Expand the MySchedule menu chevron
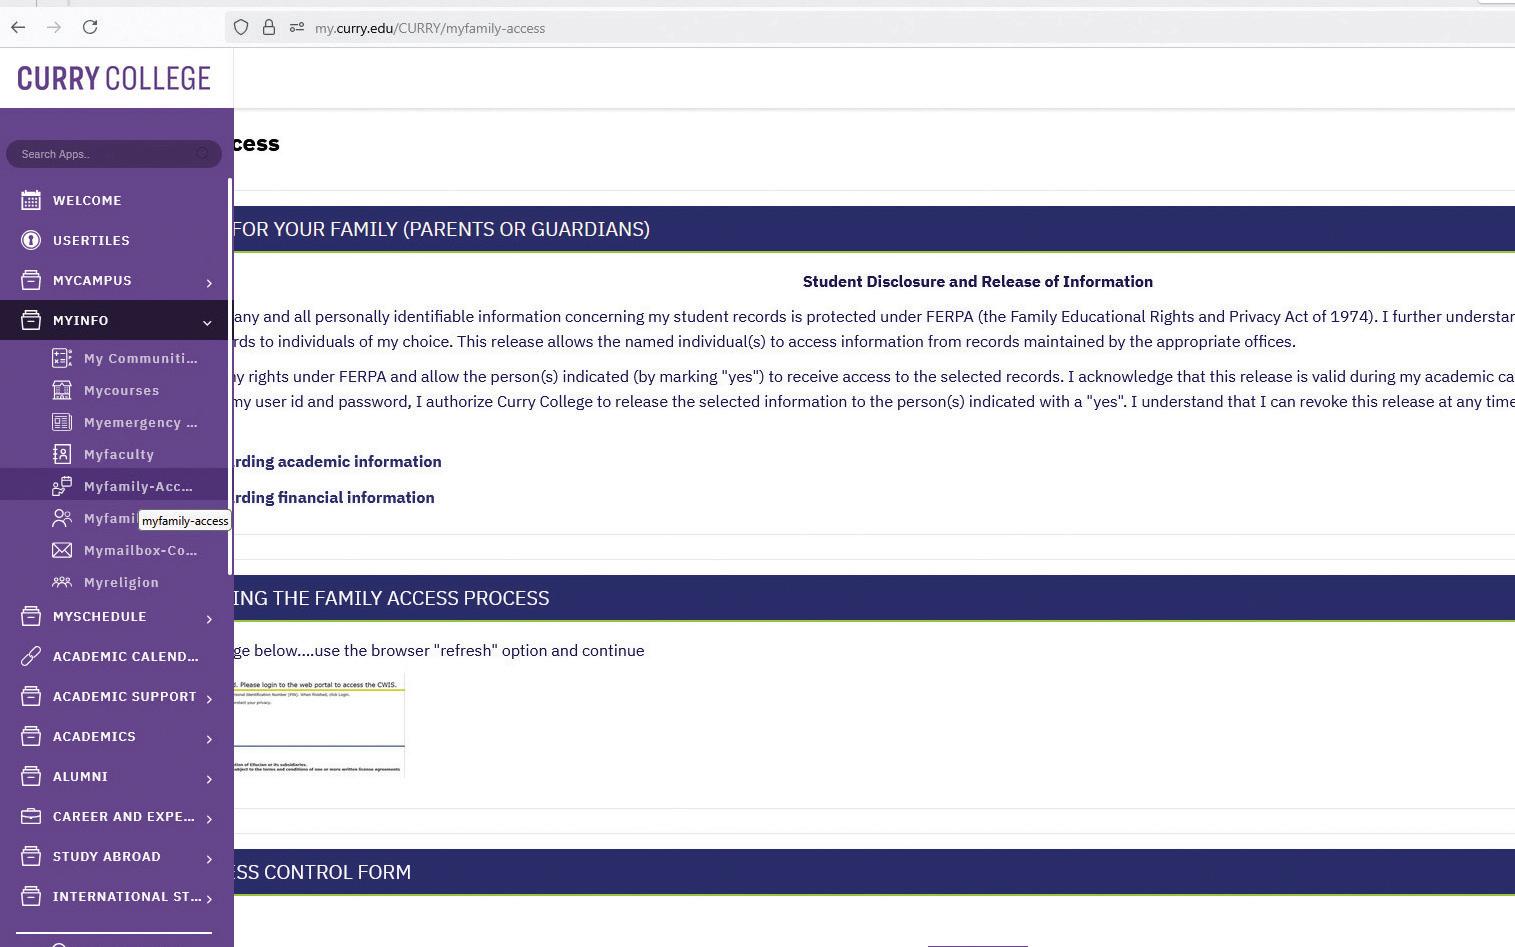The width and height of the screenshot is (1515, 947). click(209, 619)
